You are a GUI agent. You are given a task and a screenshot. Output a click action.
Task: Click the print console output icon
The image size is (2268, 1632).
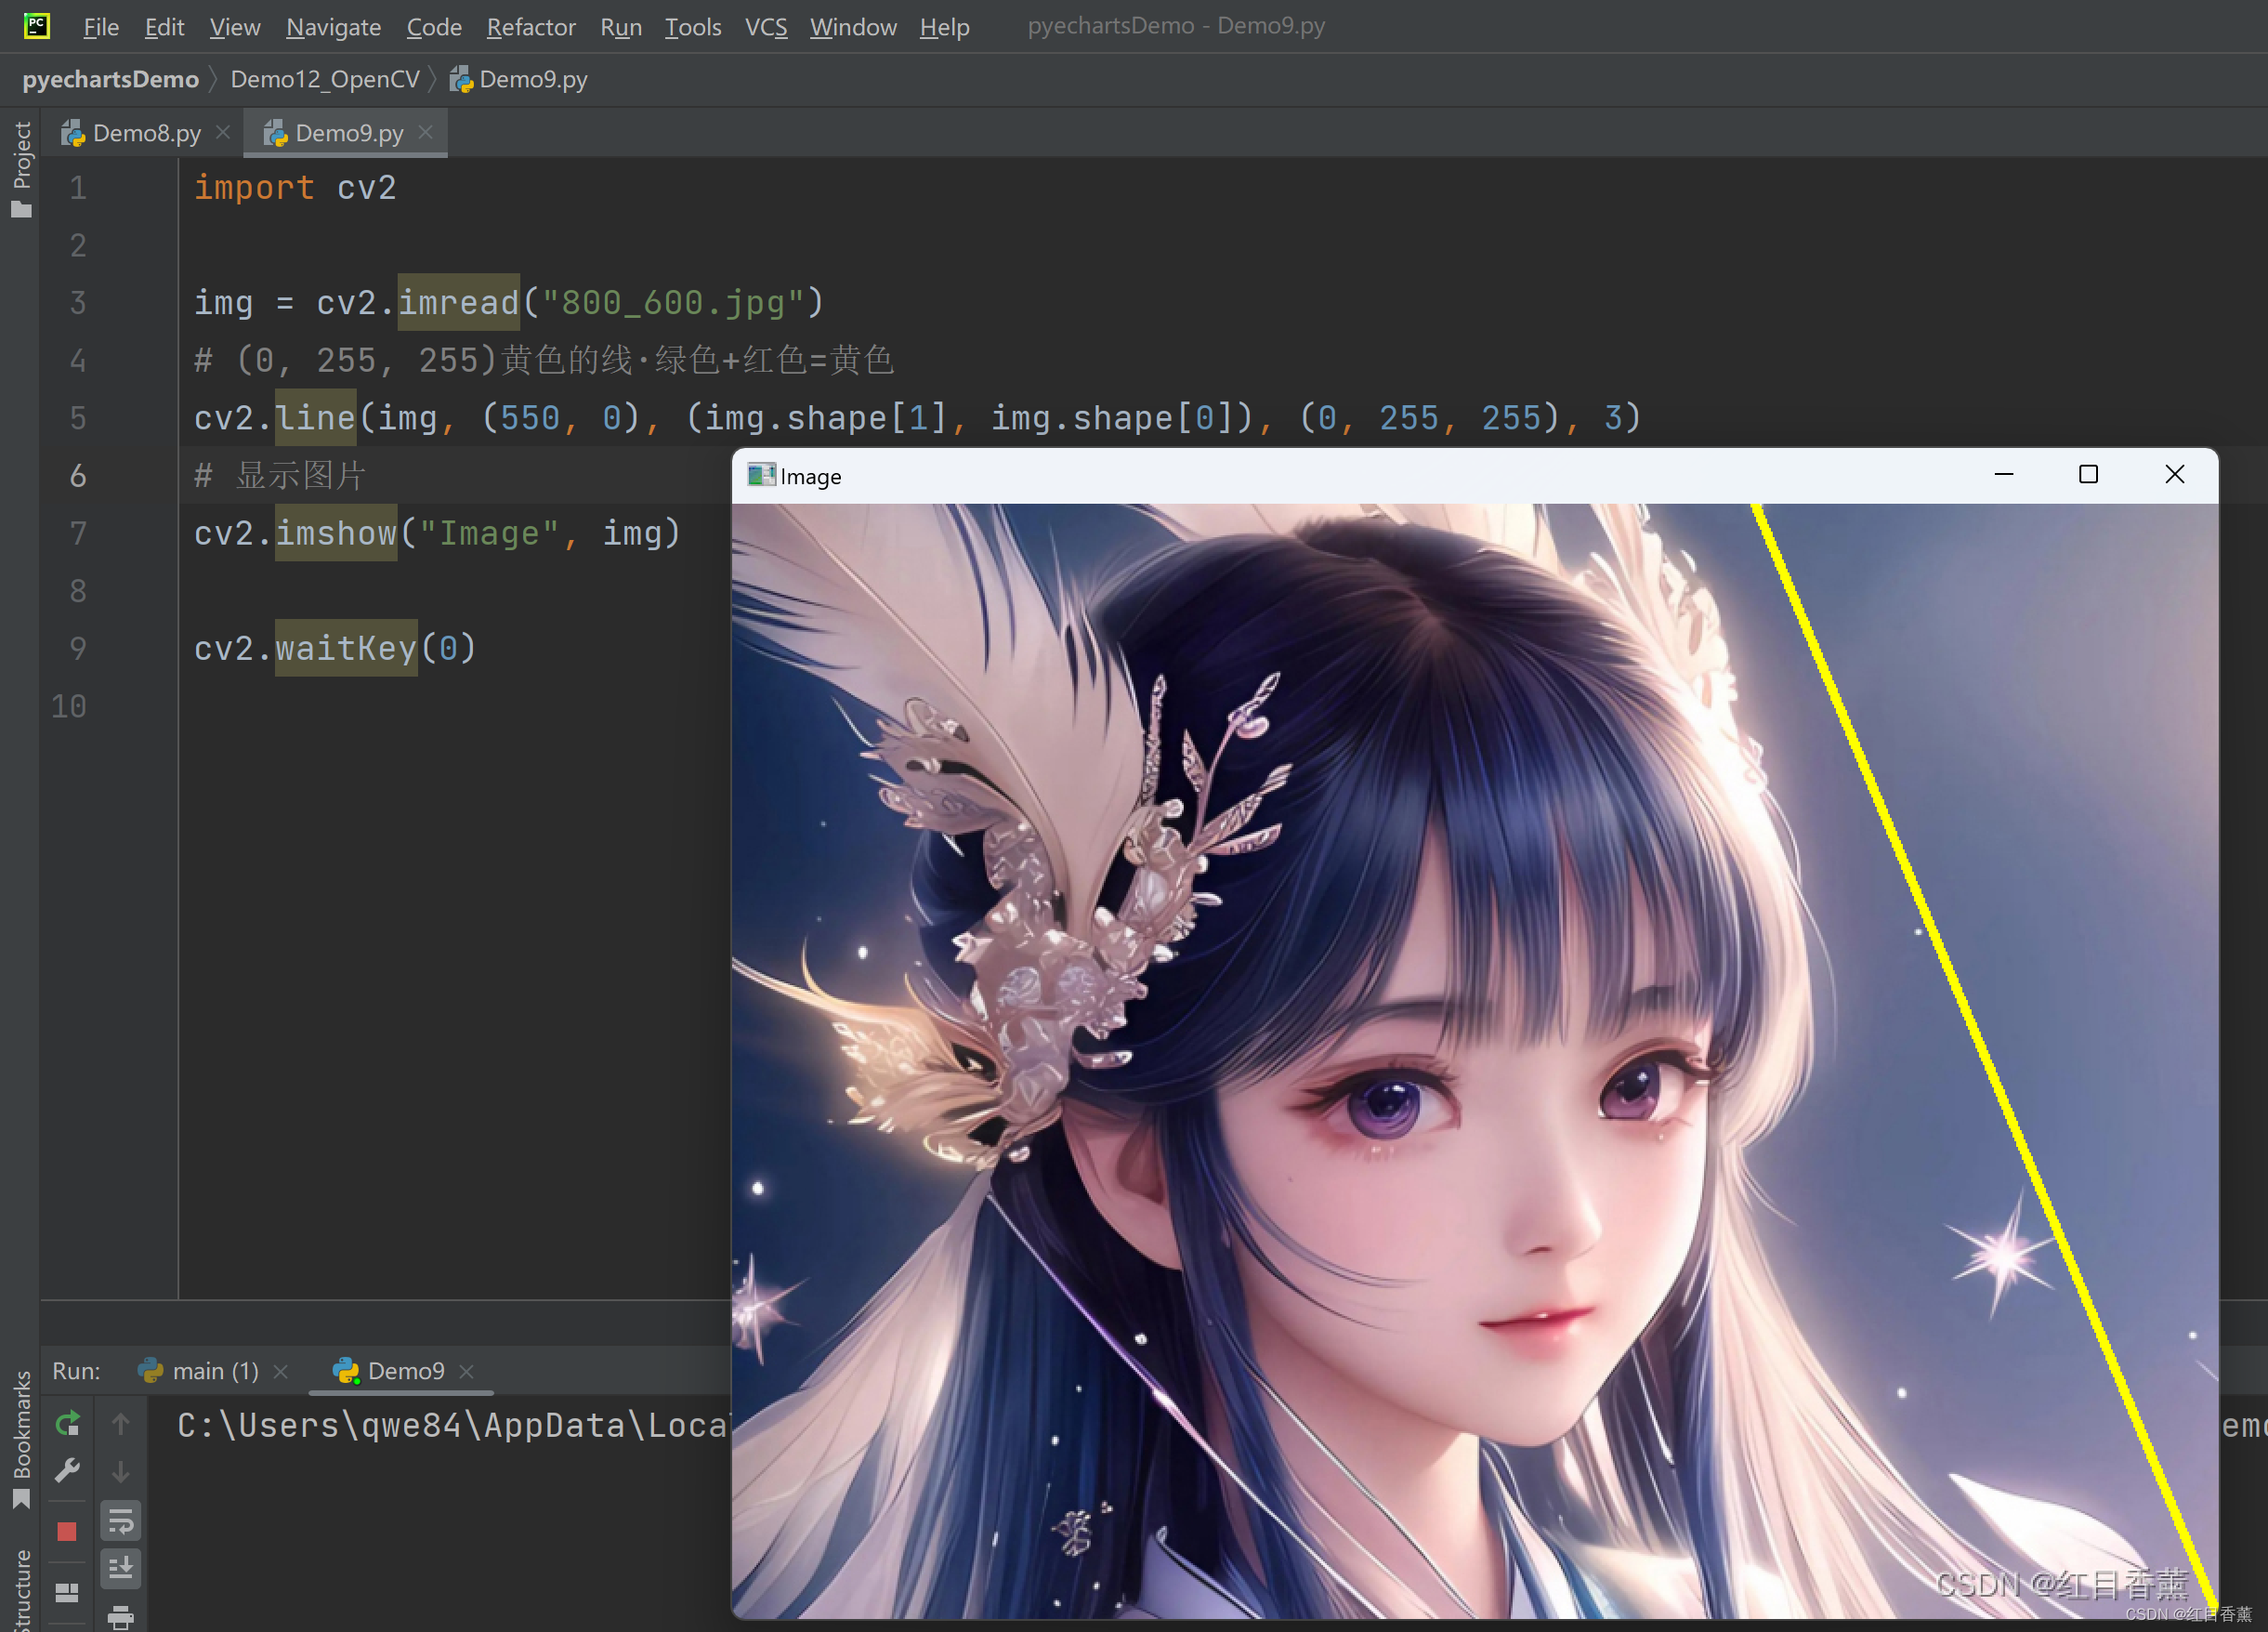(120, 1615)
